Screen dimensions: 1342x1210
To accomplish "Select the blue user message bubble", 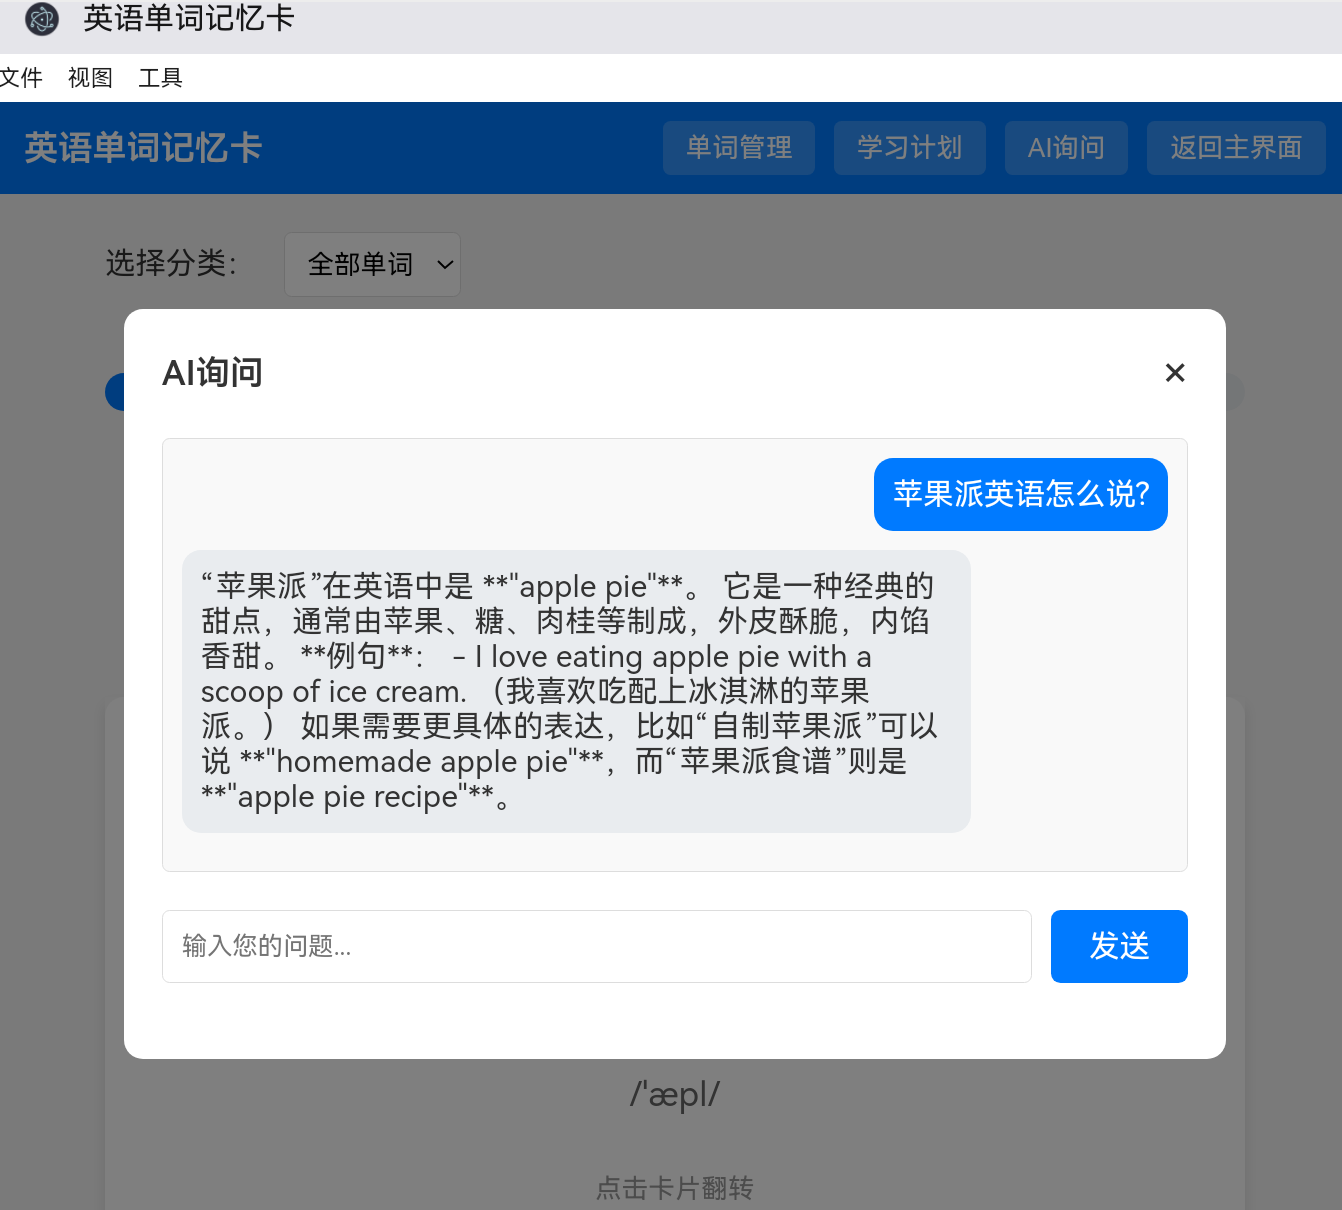I will (x=1020, y=494).
